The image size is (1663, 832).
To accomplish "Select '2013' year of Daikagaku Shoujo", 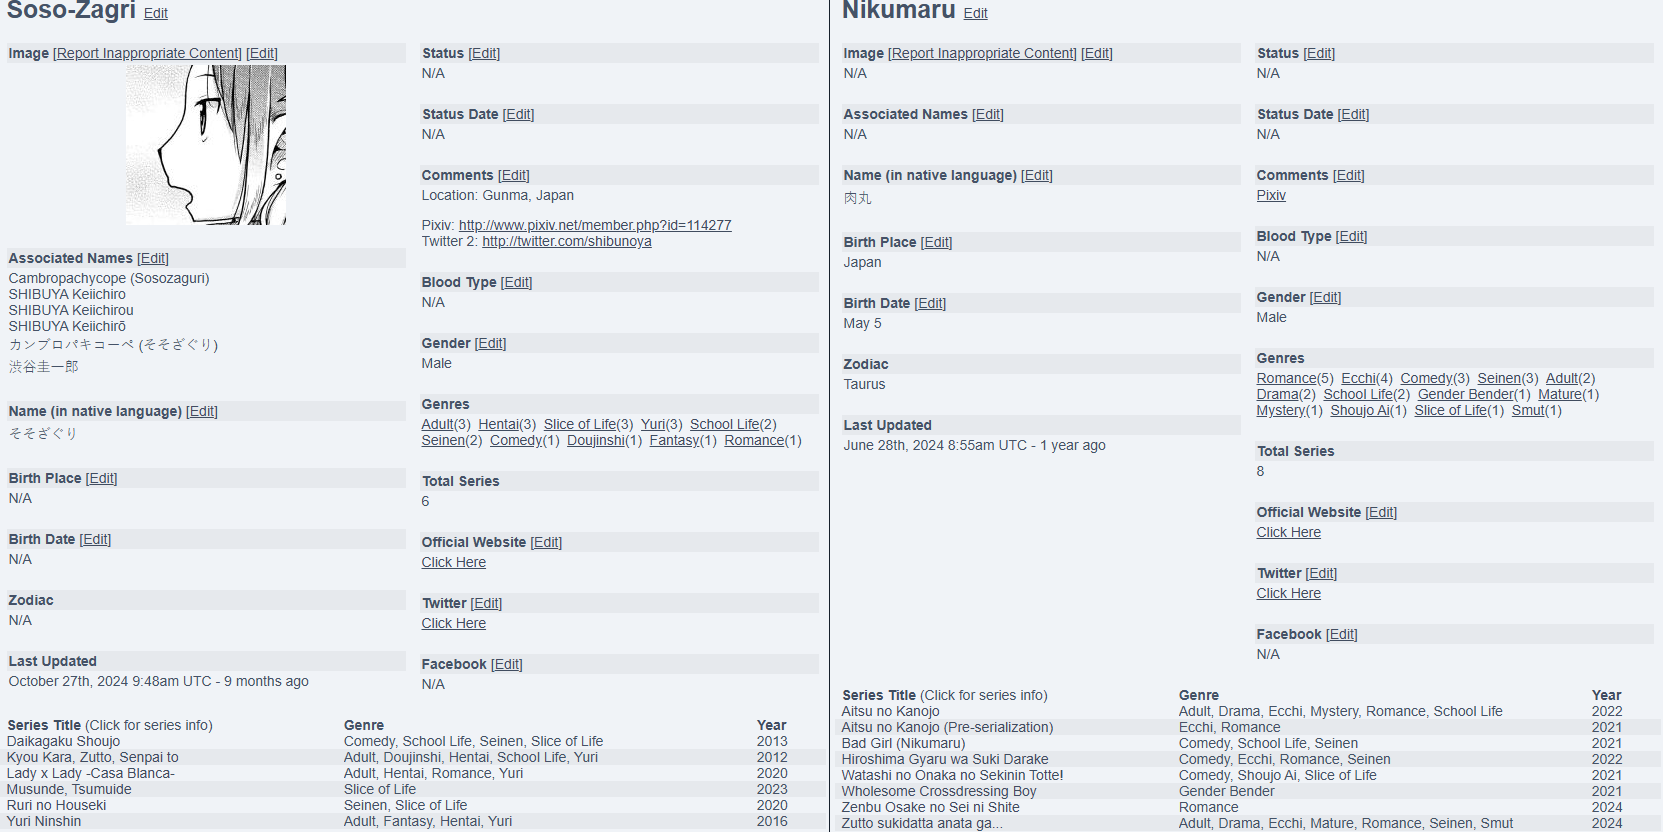I will pos(772,741).
